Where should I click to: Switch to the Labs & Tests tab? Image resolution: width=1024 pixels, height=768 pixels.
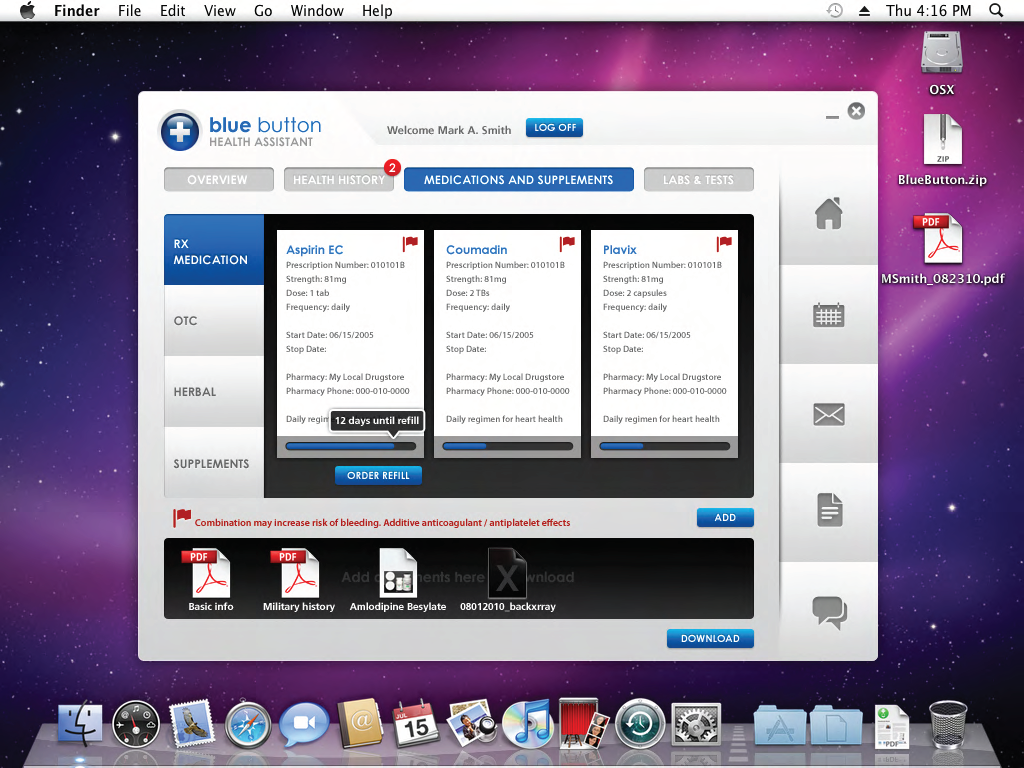[698, 180]
